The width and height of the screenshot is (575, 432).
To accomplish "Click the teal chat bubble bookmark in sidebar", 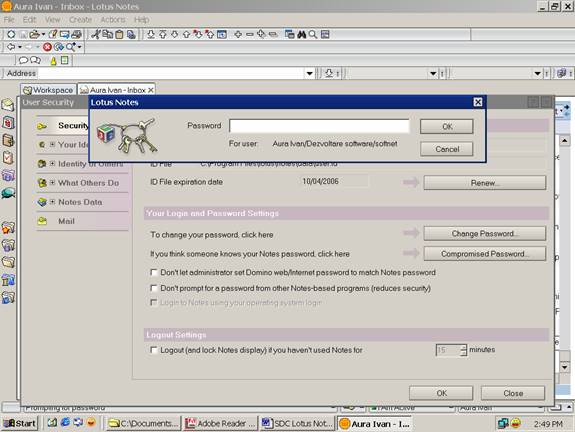I will [x=8, y=193].
